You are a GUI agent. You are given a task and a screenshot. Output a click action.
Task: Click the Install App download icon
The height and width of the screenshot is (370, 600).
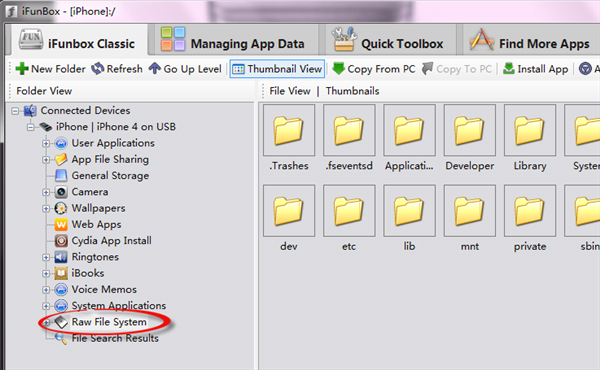[x=509, y=69]
